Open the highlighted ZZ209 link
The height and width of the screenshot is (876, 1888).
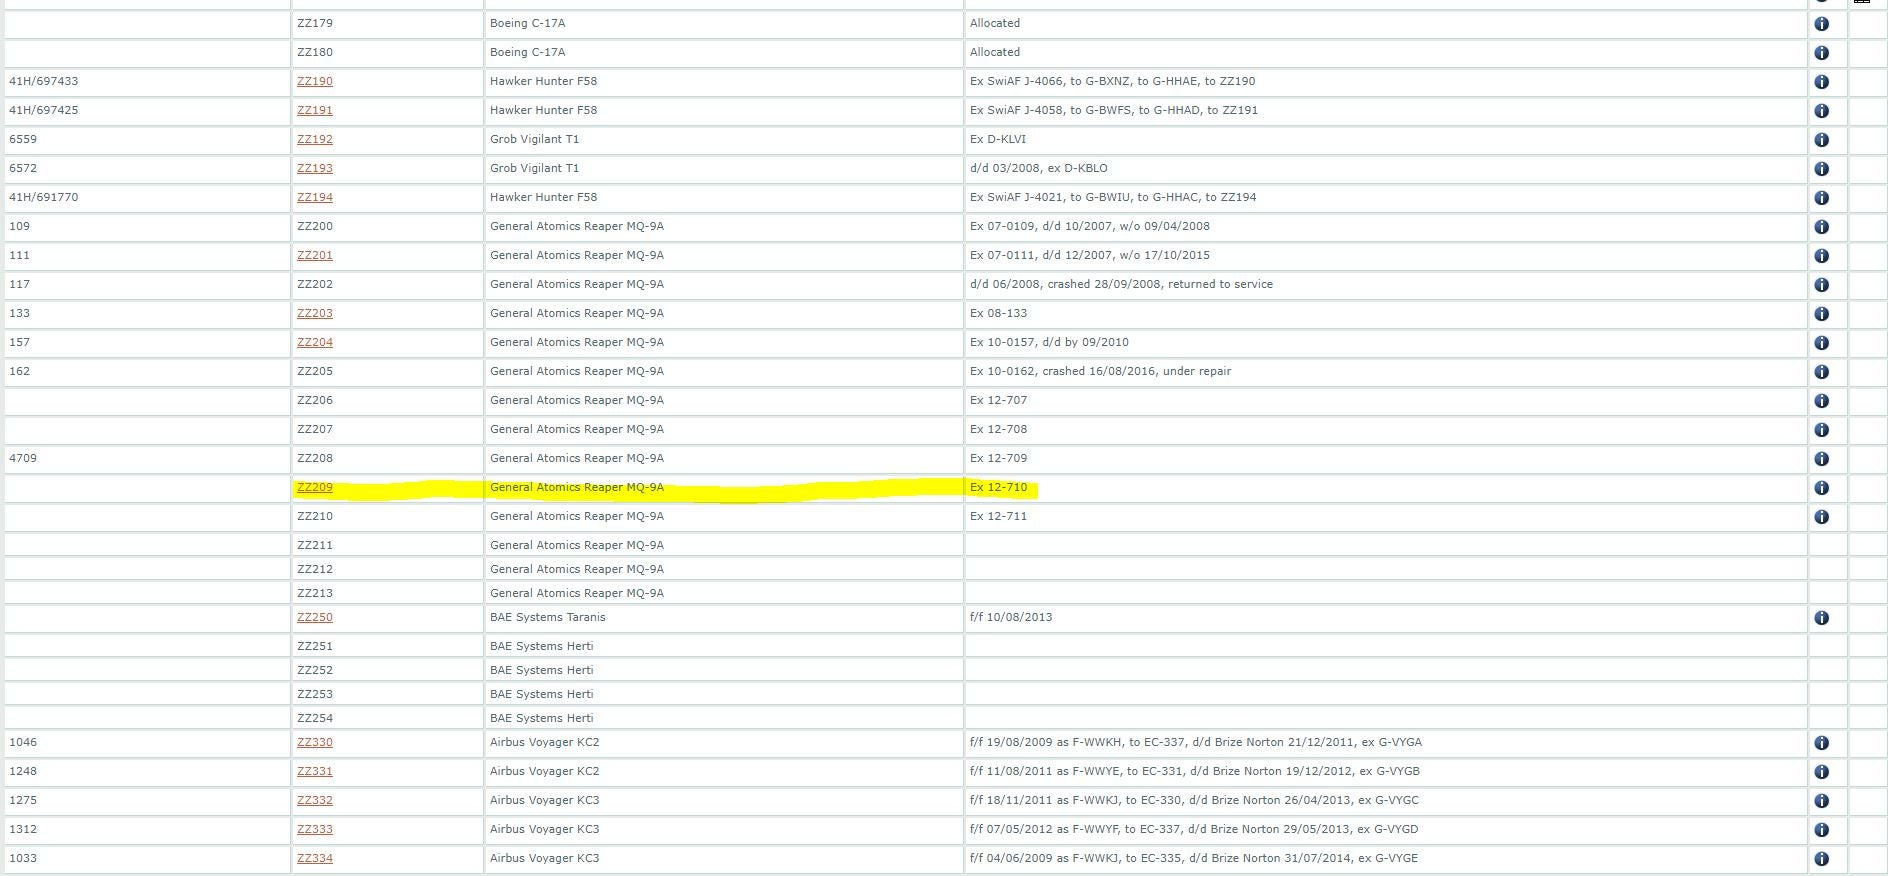pos(315,487)
